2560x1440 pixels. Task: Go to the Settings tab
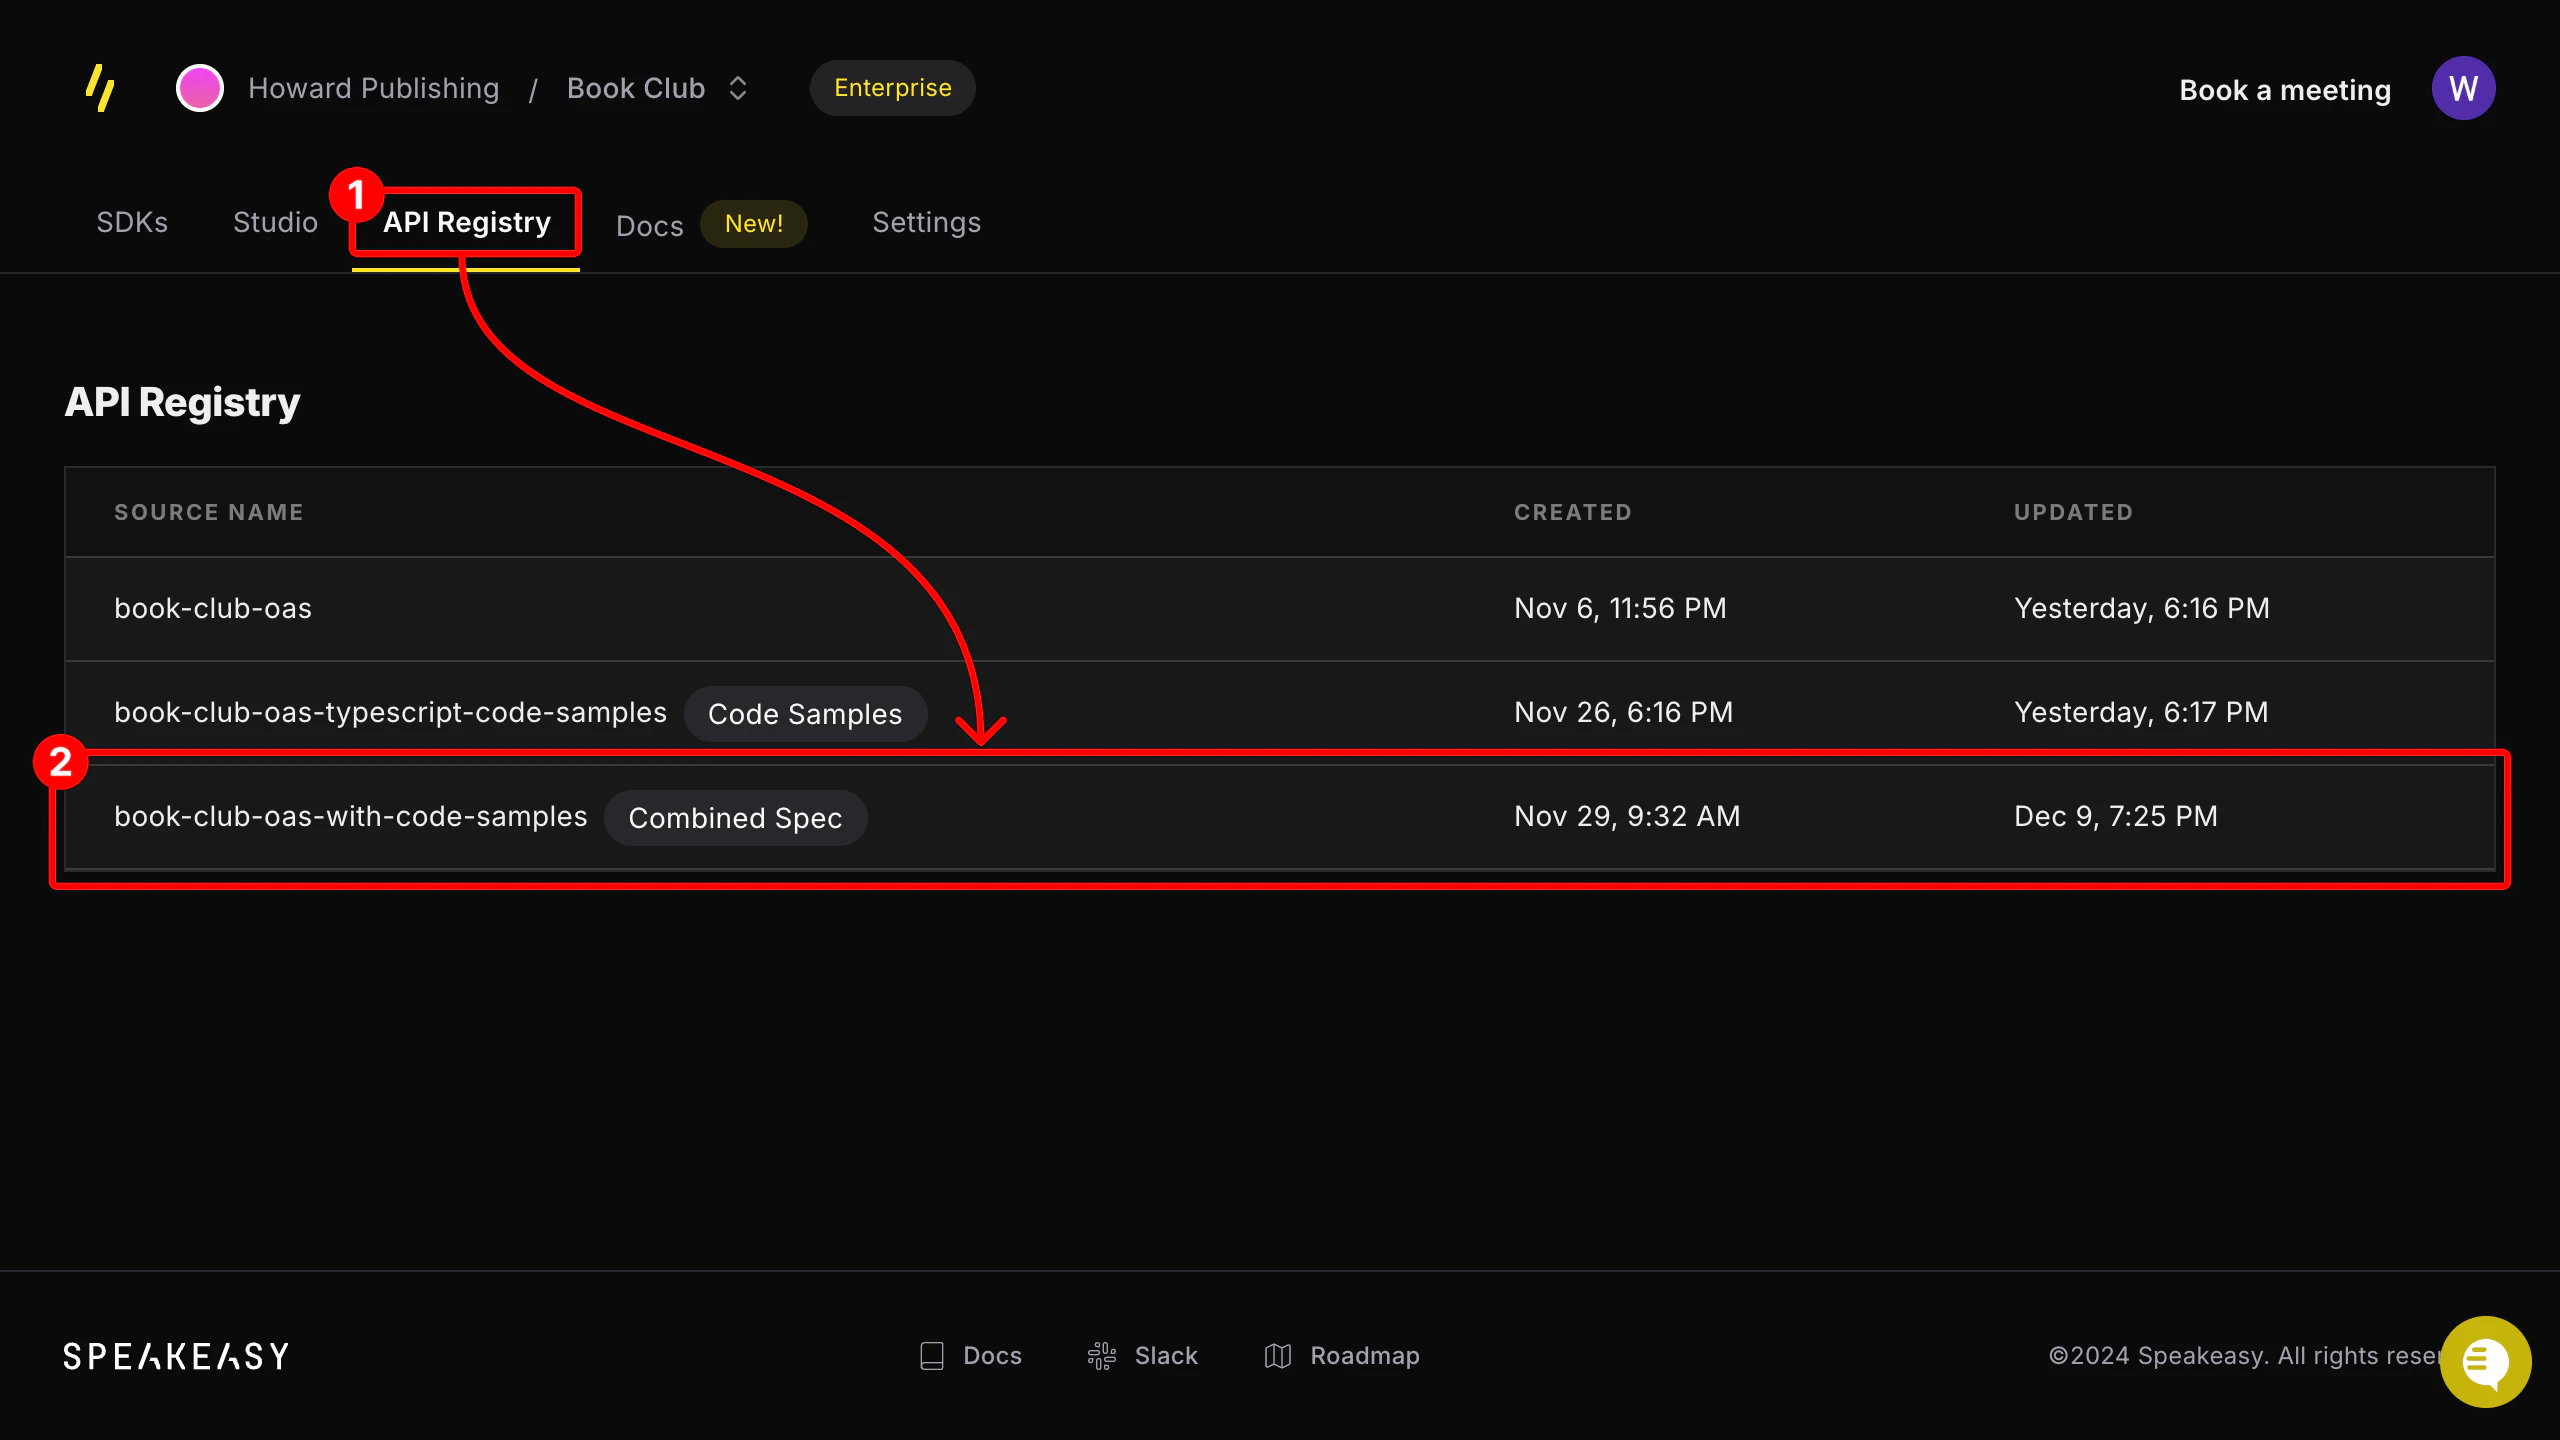(x=926, y=222)
